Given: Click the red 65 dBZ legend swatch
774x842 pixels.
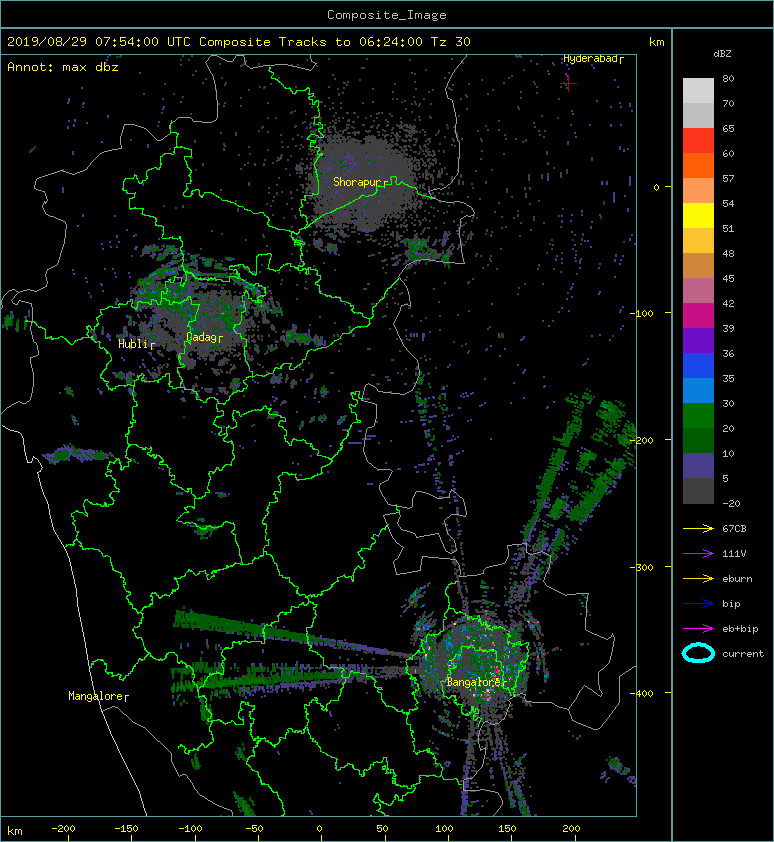Looking at the screenshot, I should tap(698, 140).
